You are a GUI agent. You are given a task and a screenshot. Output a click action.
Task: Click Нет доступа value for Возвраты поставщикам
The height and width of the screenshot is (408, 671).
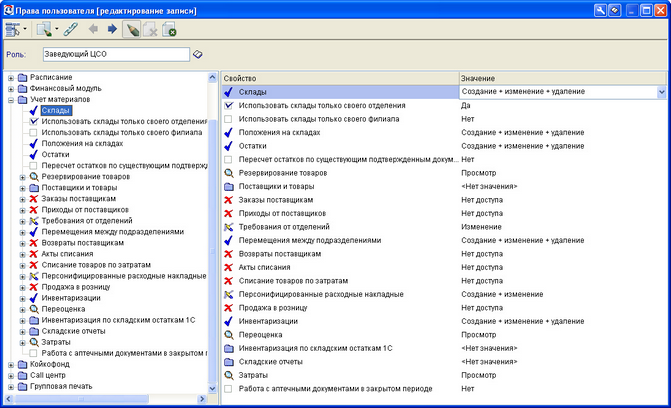click(x=482, y=254)
